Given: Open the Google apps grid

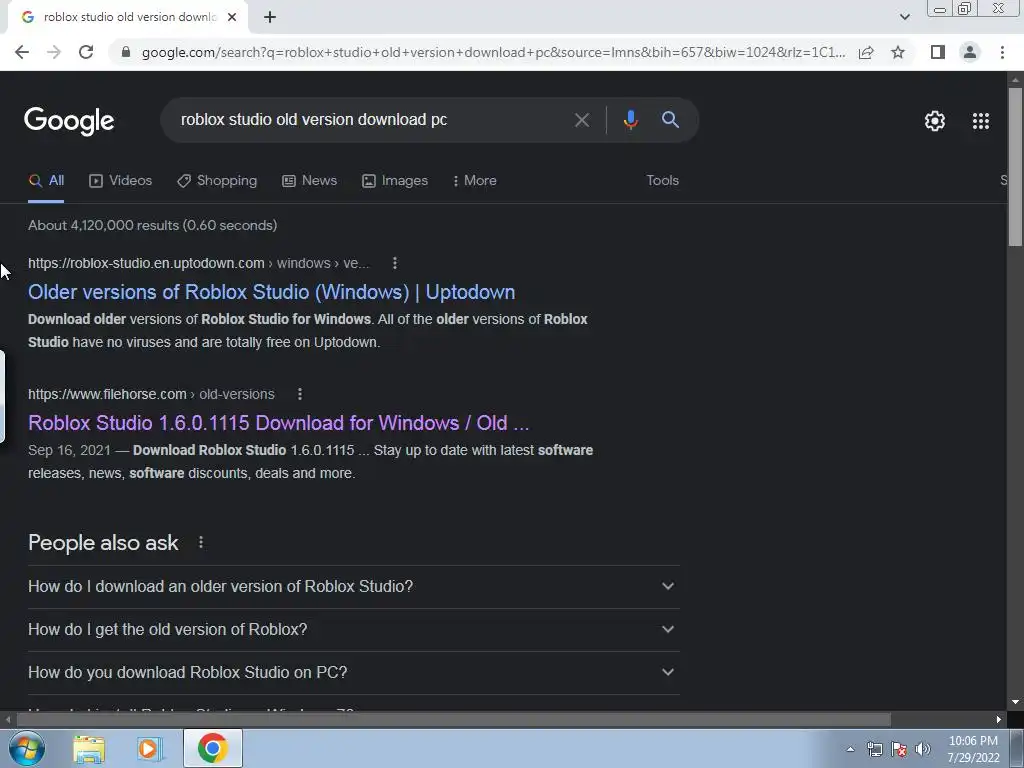Looking at the screenshot, I should coord(981,121).
